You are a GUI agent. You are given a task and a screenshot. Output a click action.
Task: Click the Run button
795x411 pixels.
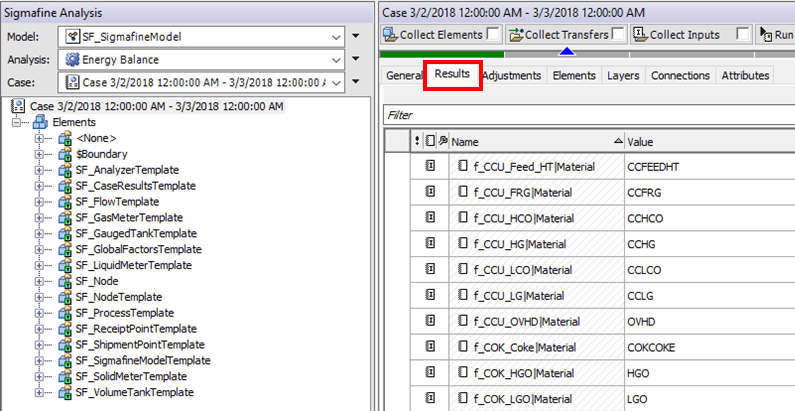point(777,34)
